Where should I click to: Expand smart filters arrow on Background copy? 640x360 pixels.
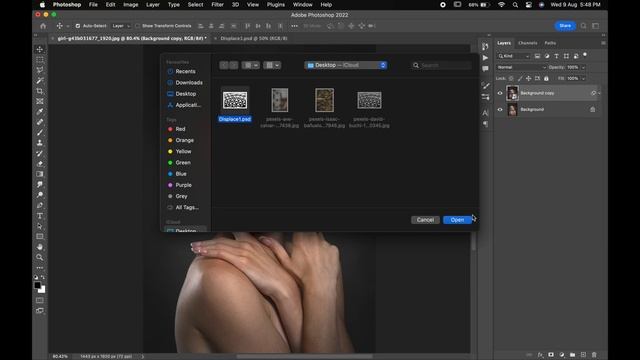(x=599, y=93)
